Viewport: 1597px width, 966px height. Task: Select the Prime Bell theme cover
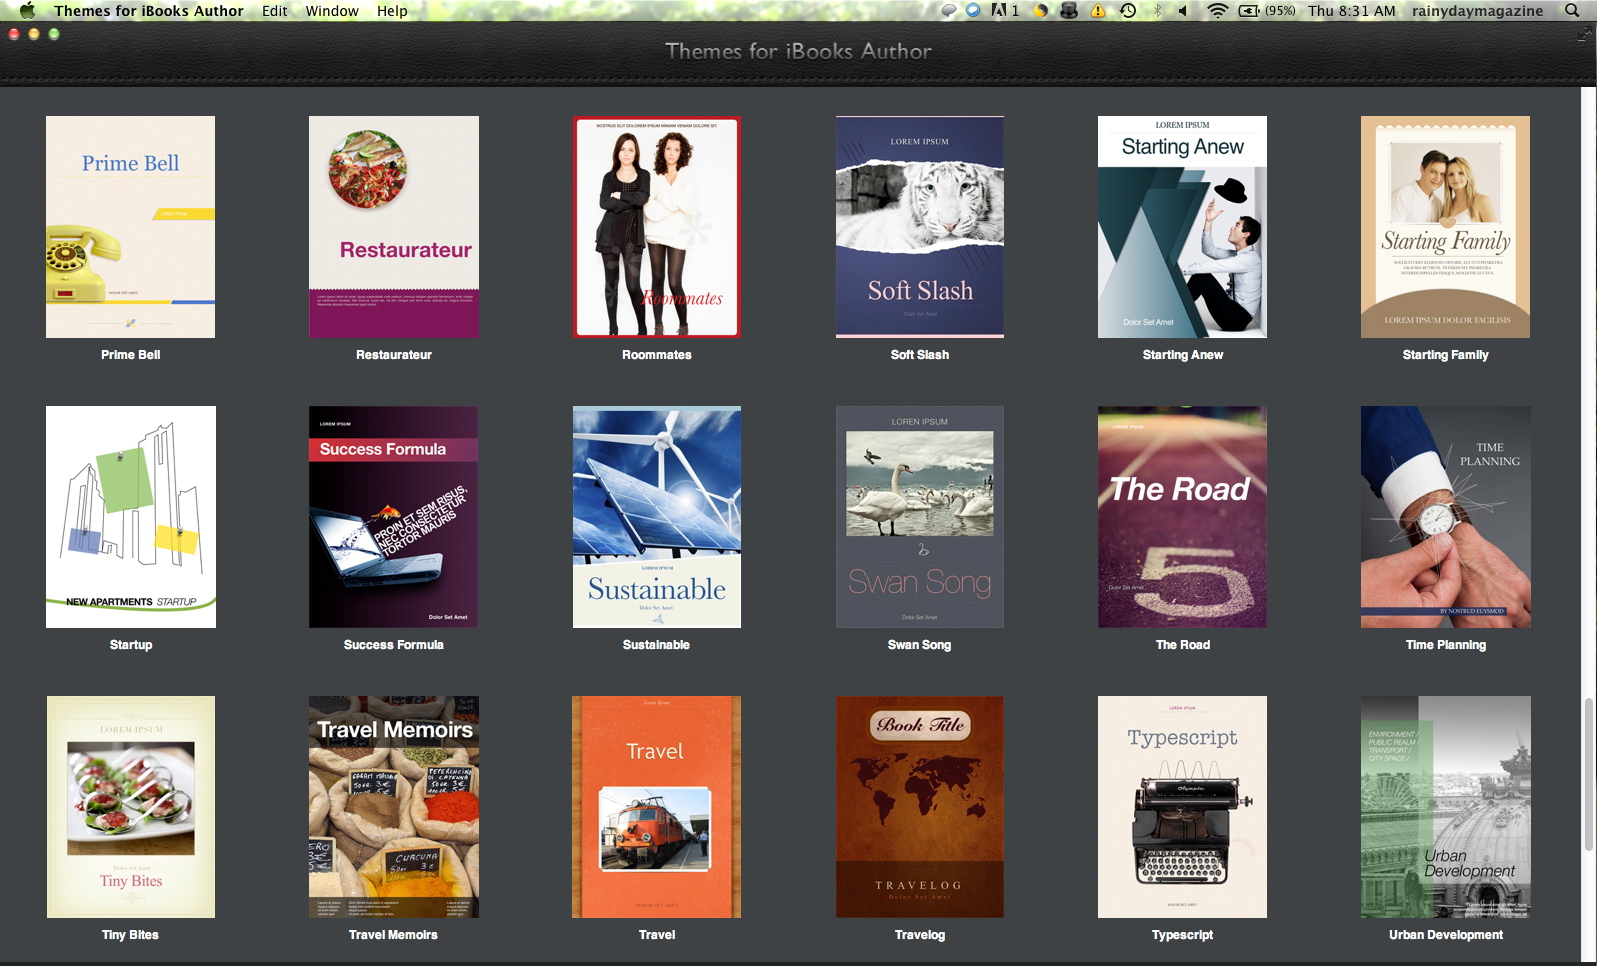pyautogui.click(x=130, y=227)
